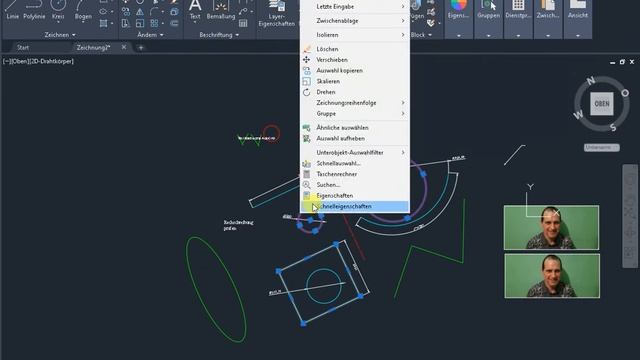The image size is (640, 360).
Task: Expand the arrow below Dienstprogramme panel
Action: [518, 36]
